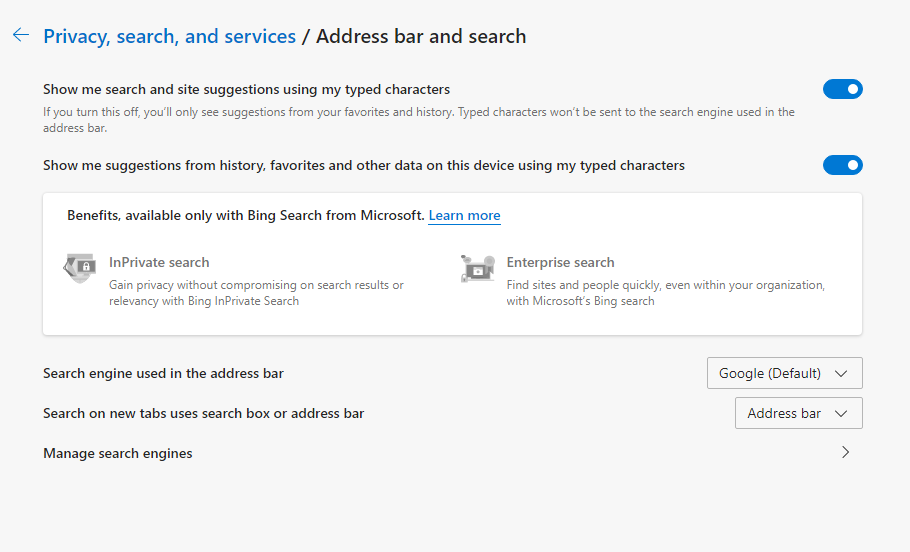Image resolution: width=910 pixels, height=552 pixels.
Task: Click the Enterprise search icon
Action: click(x=477, y=268)
